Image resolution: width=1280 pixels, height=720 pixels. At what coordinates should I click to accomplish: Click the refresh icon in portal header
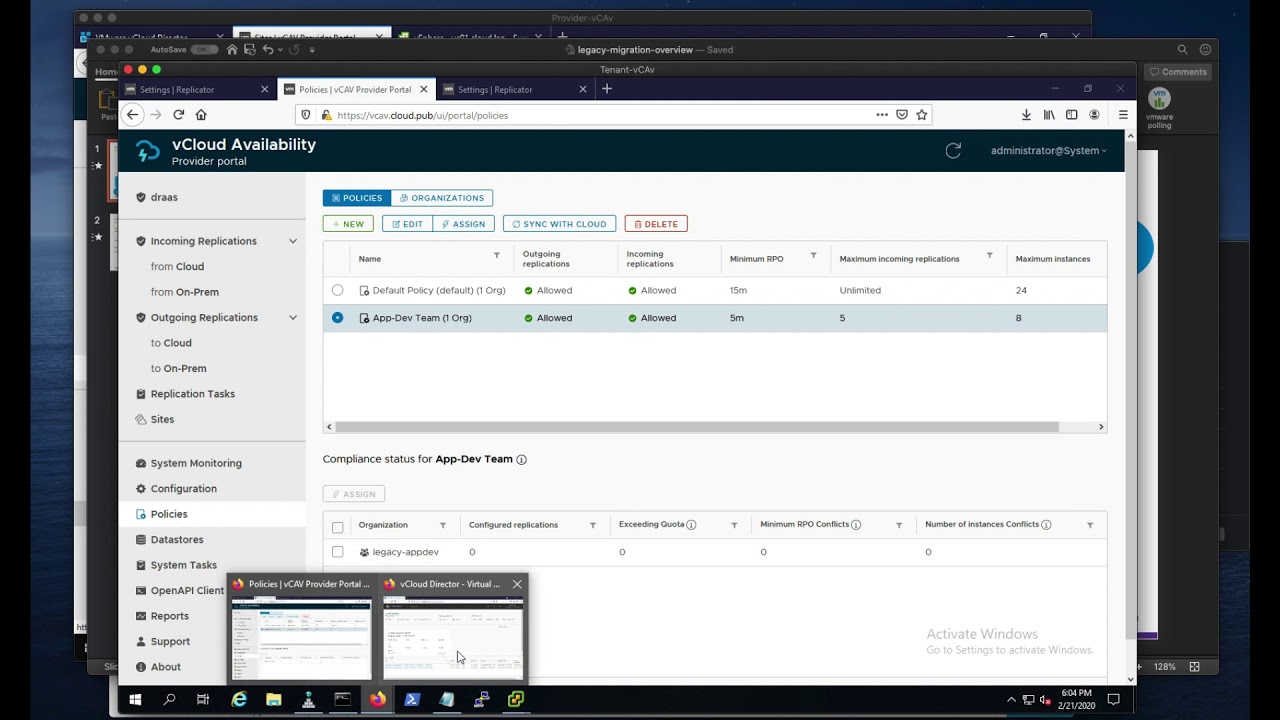[x=953, y=151]
